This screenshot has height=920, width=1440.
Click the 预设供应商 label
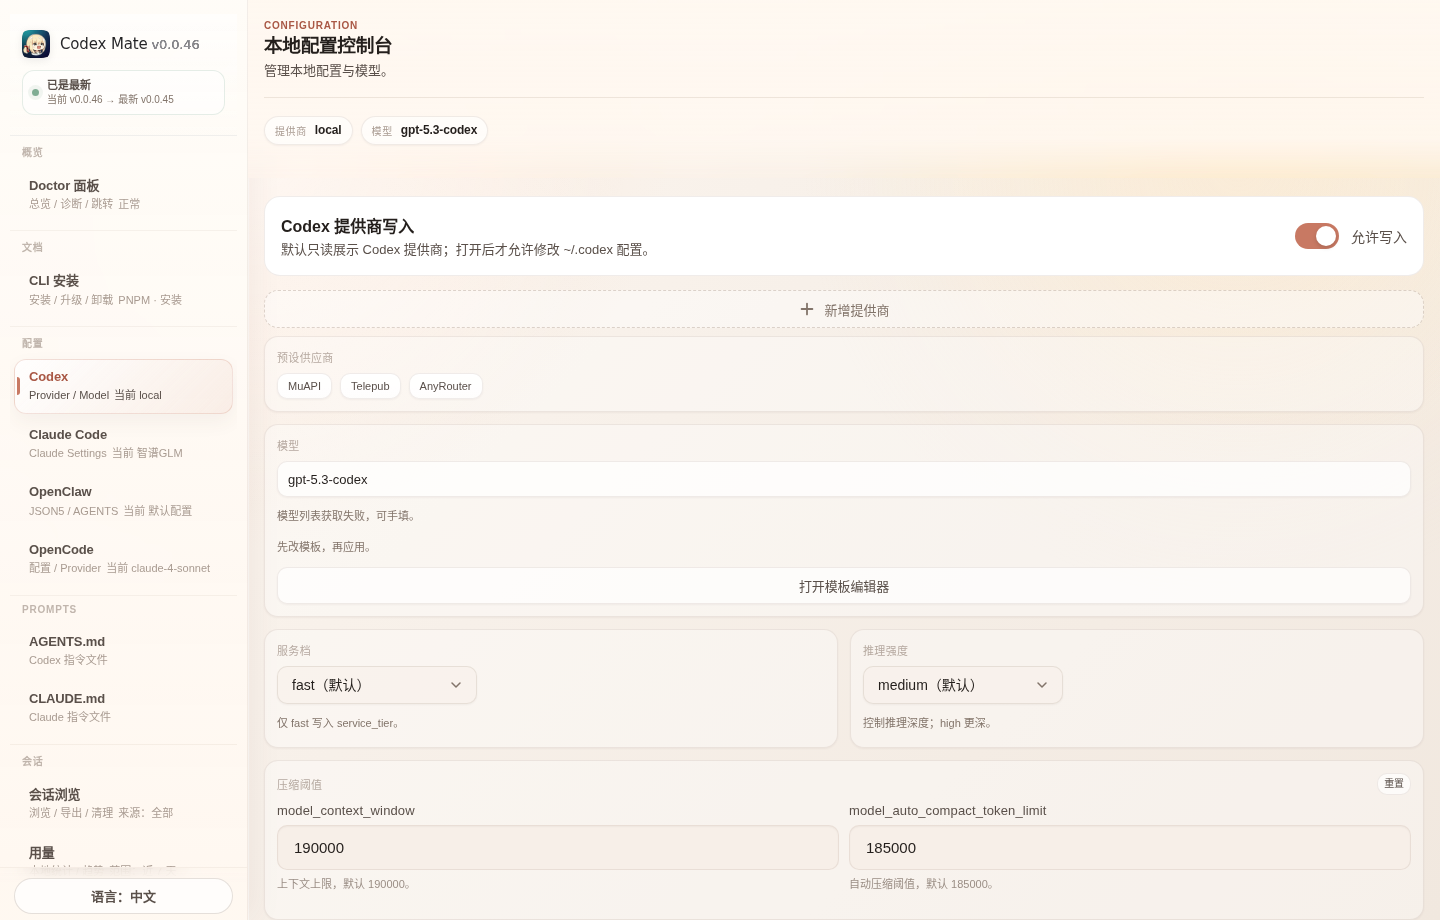click(305, 358)
